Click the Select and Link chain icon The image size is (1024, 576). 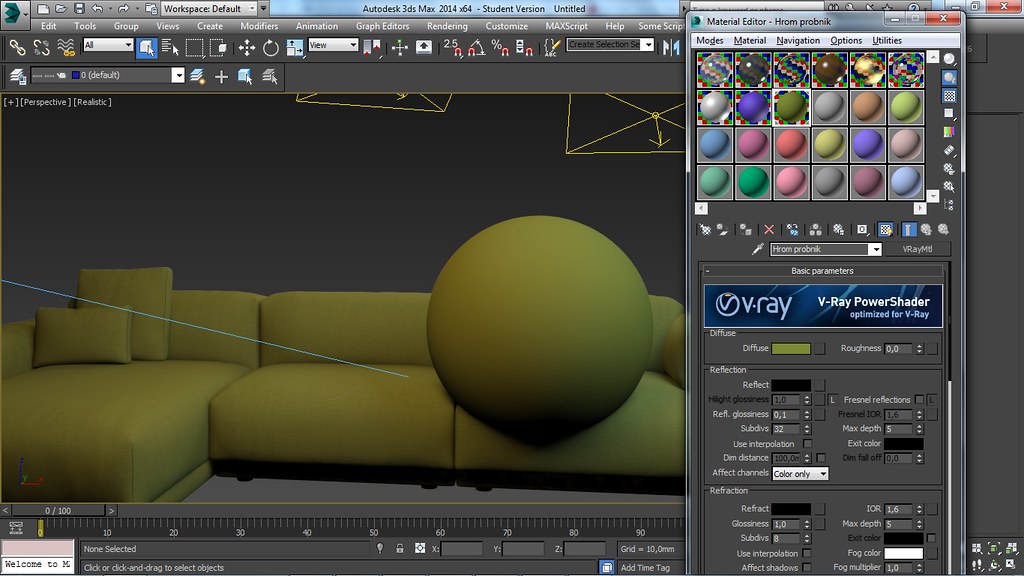pyautogui.click(x=16, y=47)
